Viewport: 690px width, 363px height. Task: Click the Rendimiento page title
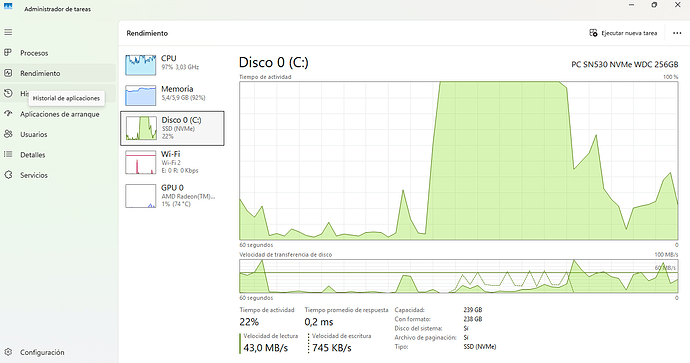tap(147, 33)
